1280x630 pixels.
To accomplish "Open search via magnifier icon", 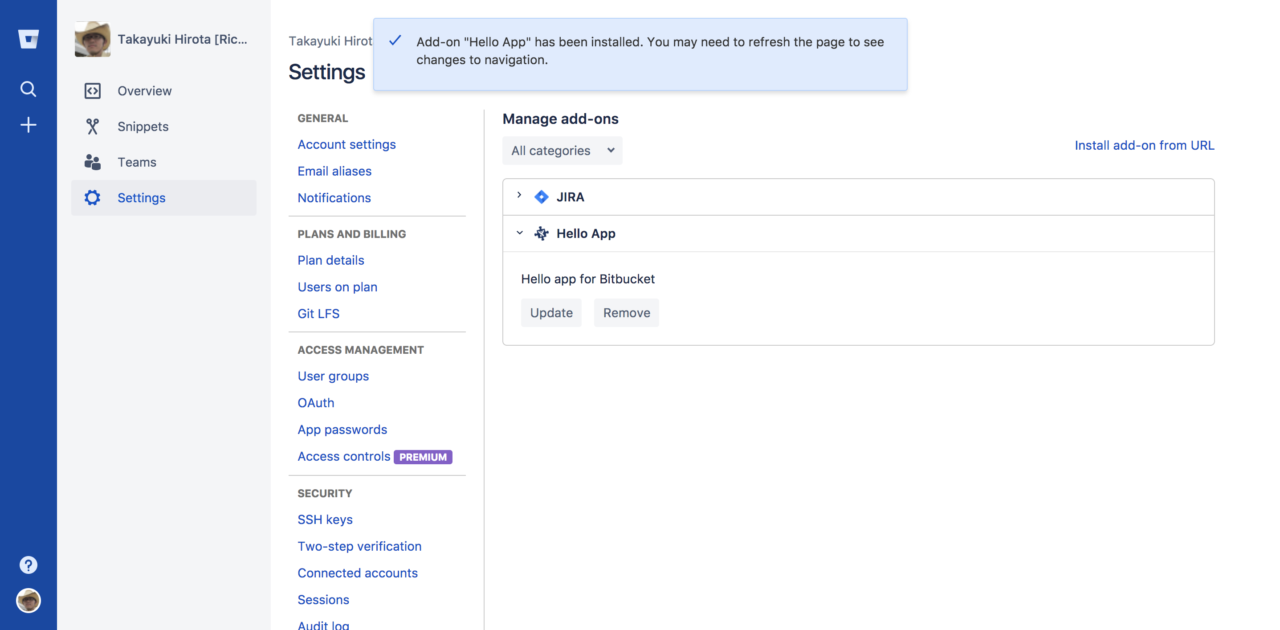I will 28,89.
